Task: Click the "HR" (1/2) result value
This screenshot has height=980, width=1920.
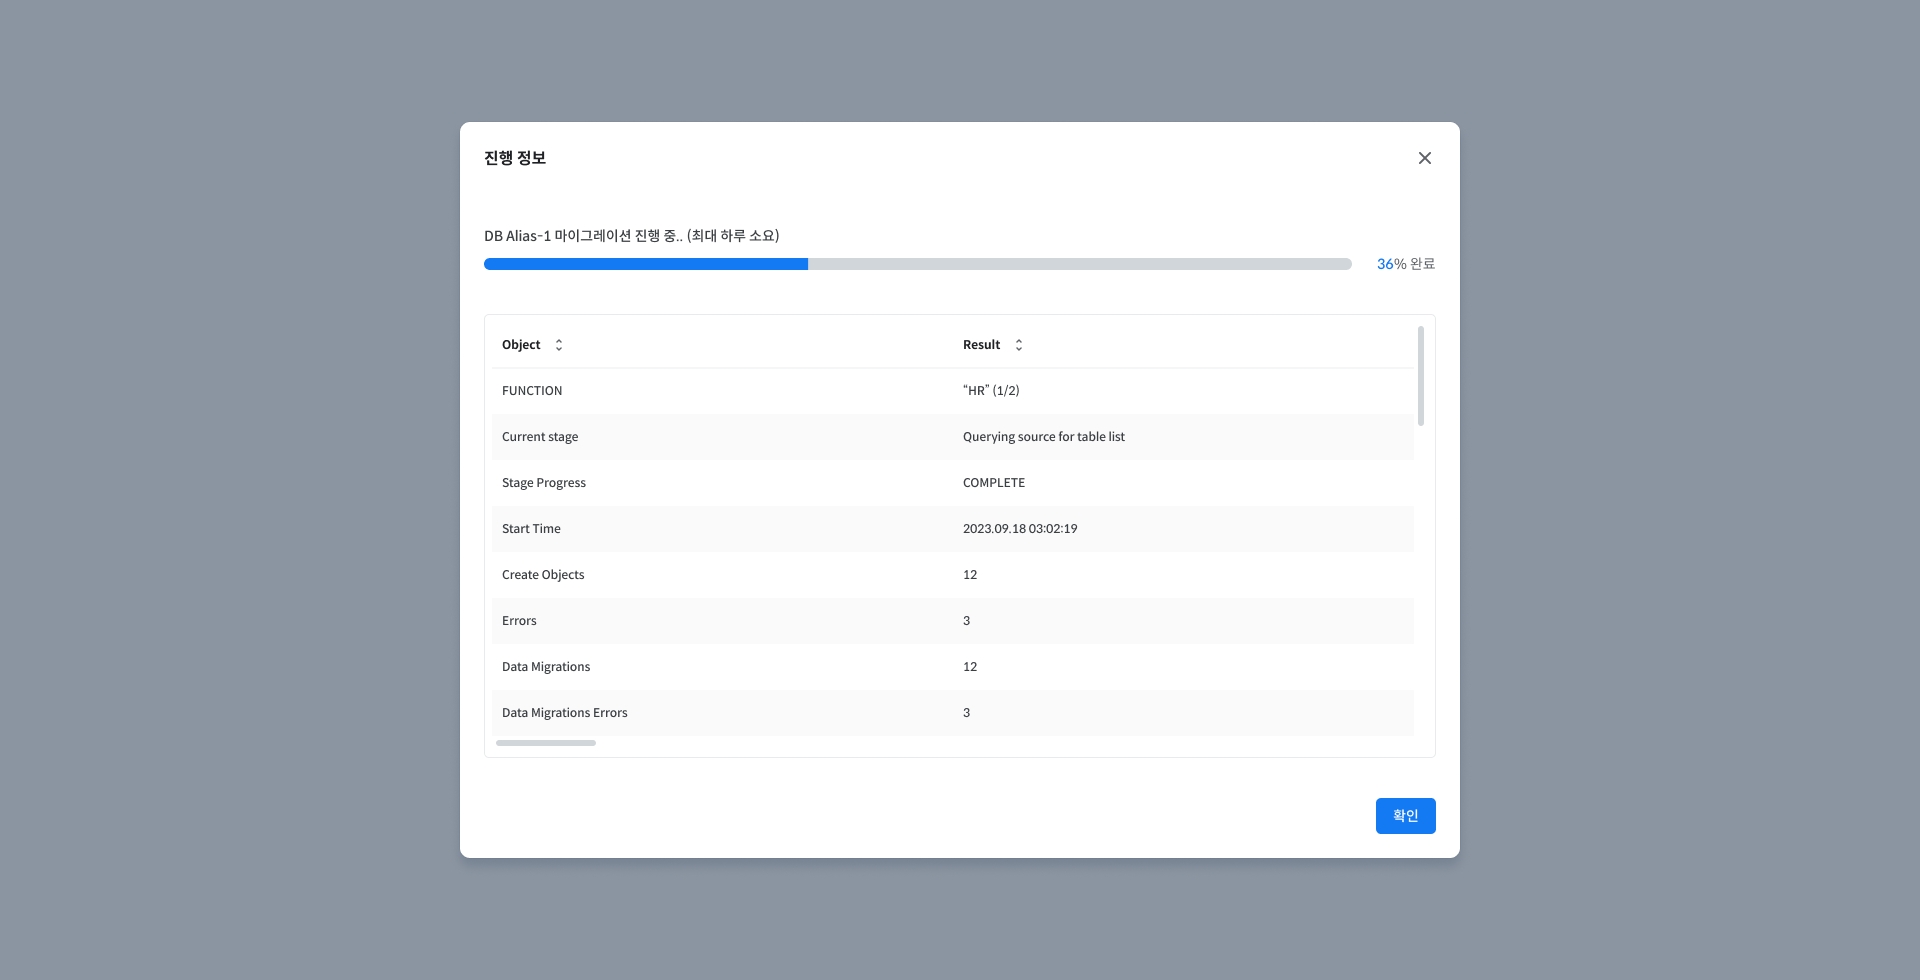Action: 991,391
